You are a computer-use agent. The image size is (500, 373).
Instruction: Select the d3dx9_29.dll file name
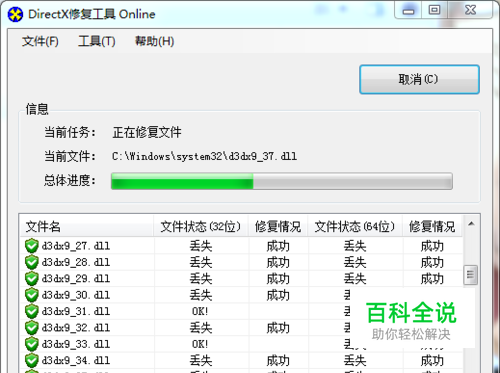pos(76,279)
